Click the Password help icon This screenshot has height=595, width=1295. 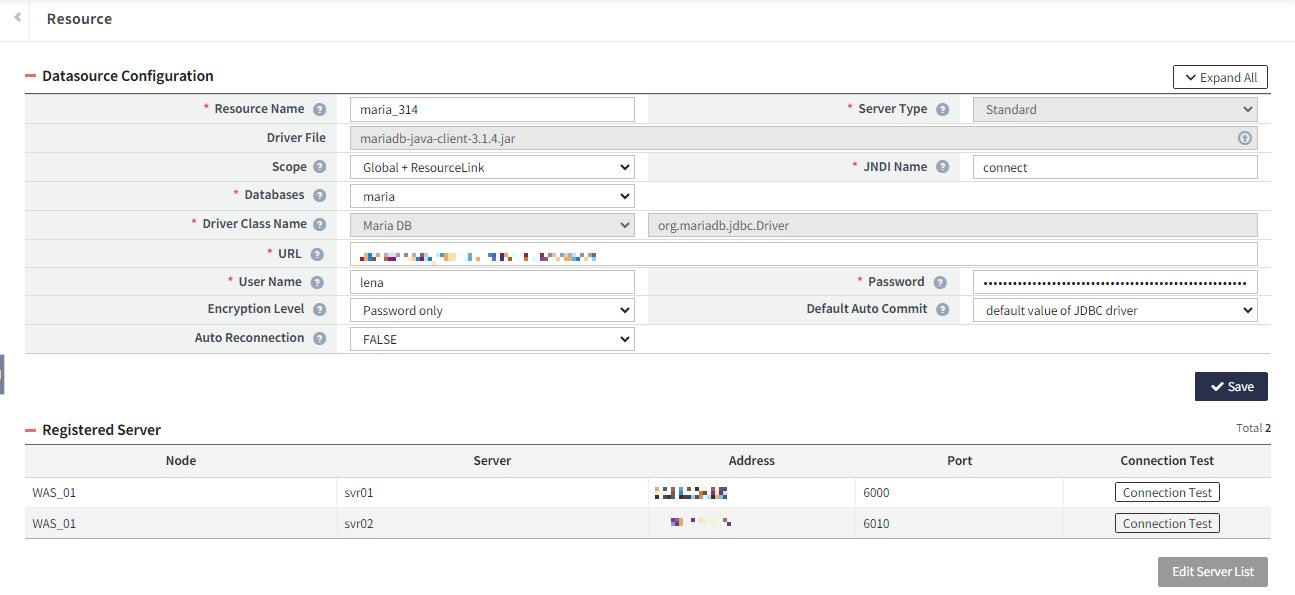[941, 281]
